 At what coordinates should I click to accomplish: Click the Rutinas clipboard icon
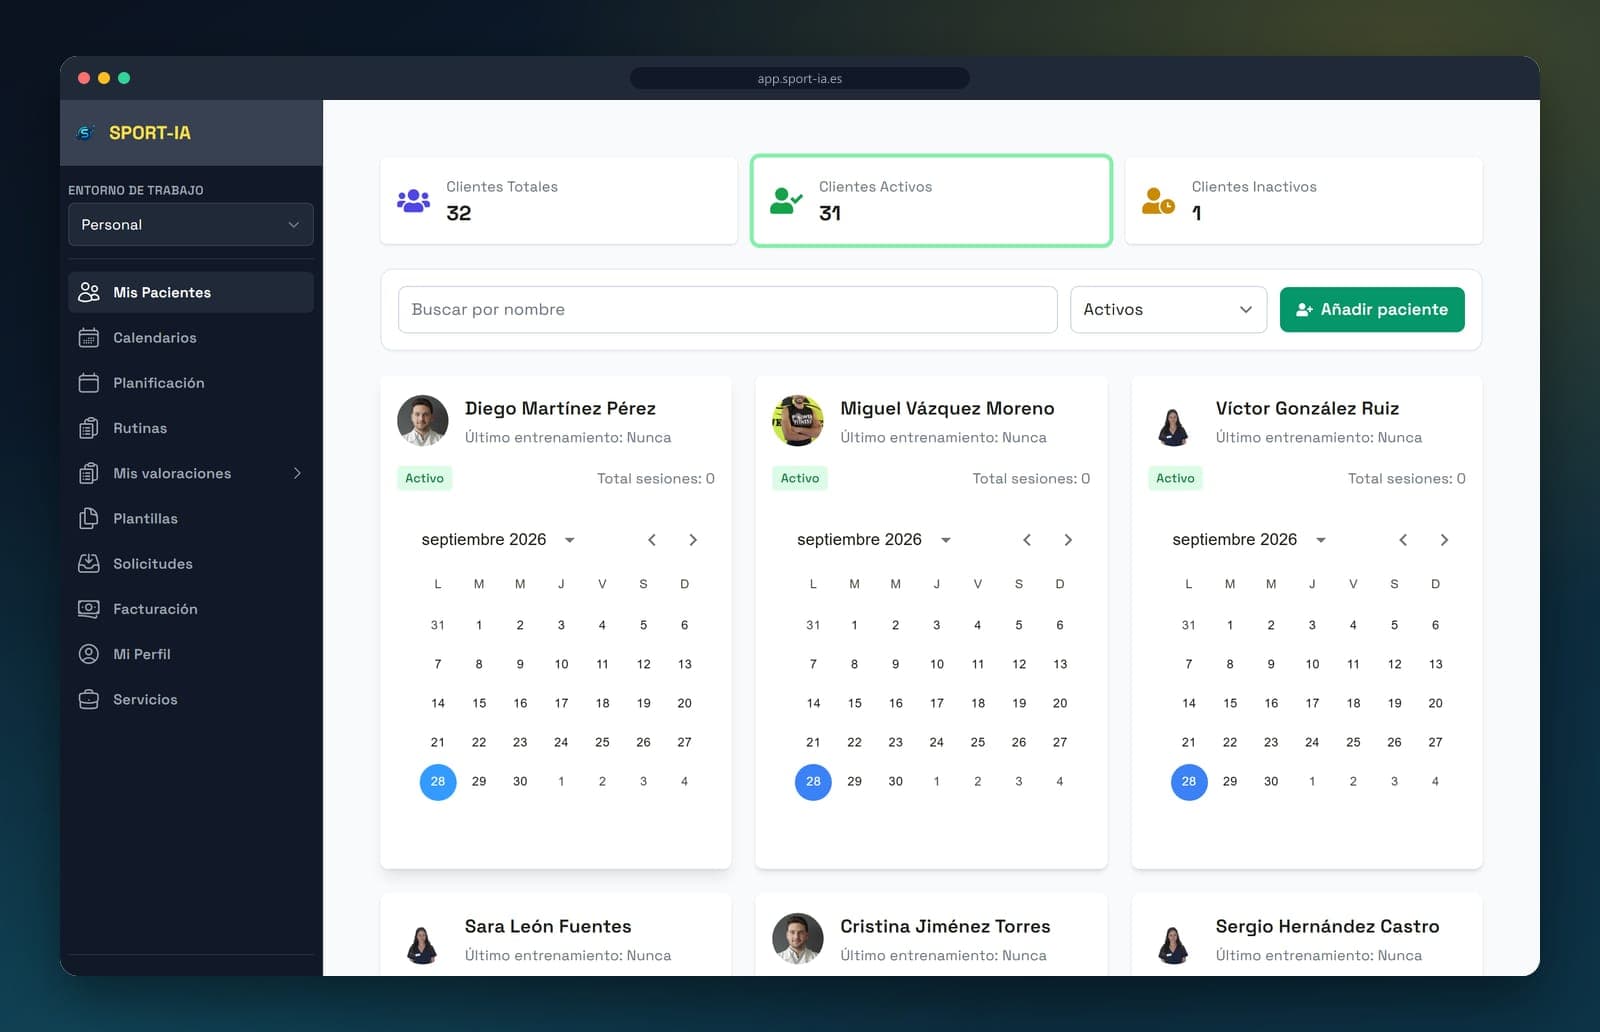tap(89, 428)
